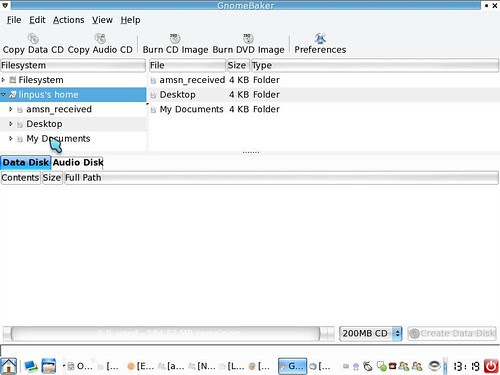
Task: Select amsn_received in the filesystem tree
Action: pos(59,109)
